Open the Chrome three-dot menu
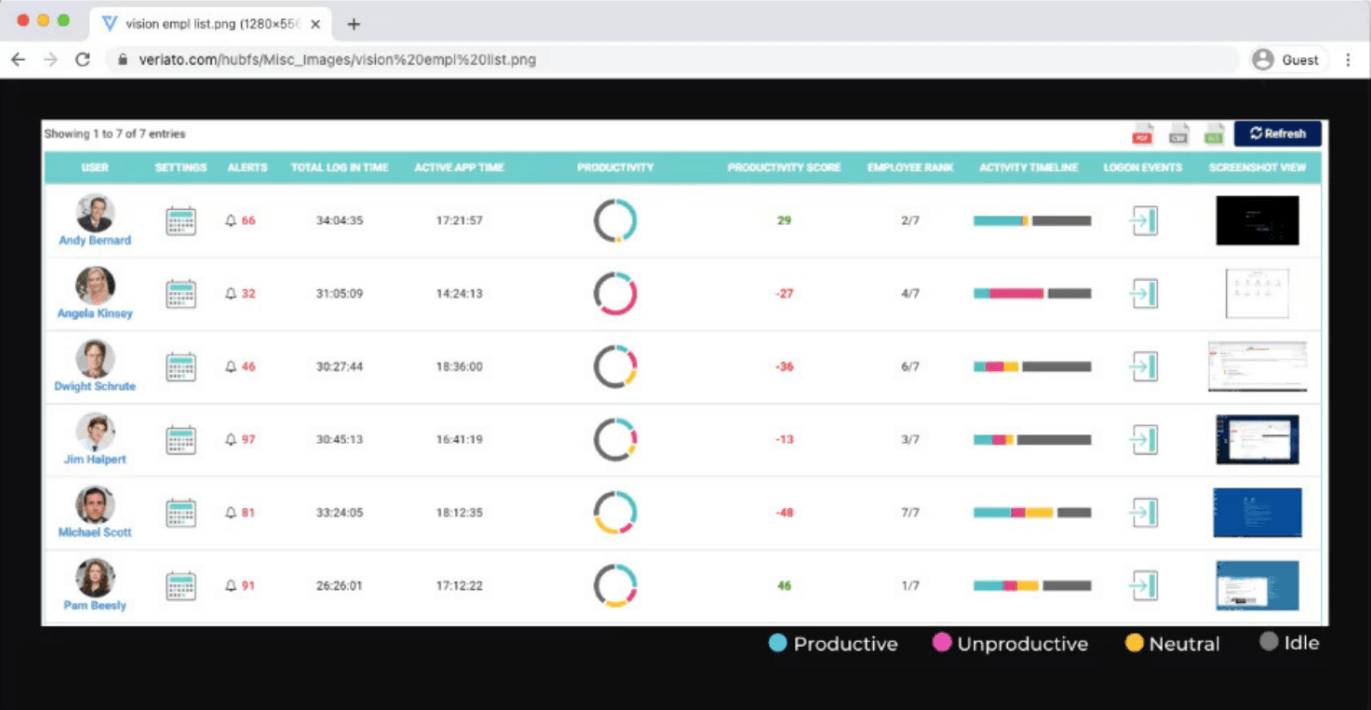The width and height of the screenshot is (1371, 710). click(x=1348, y=60)
